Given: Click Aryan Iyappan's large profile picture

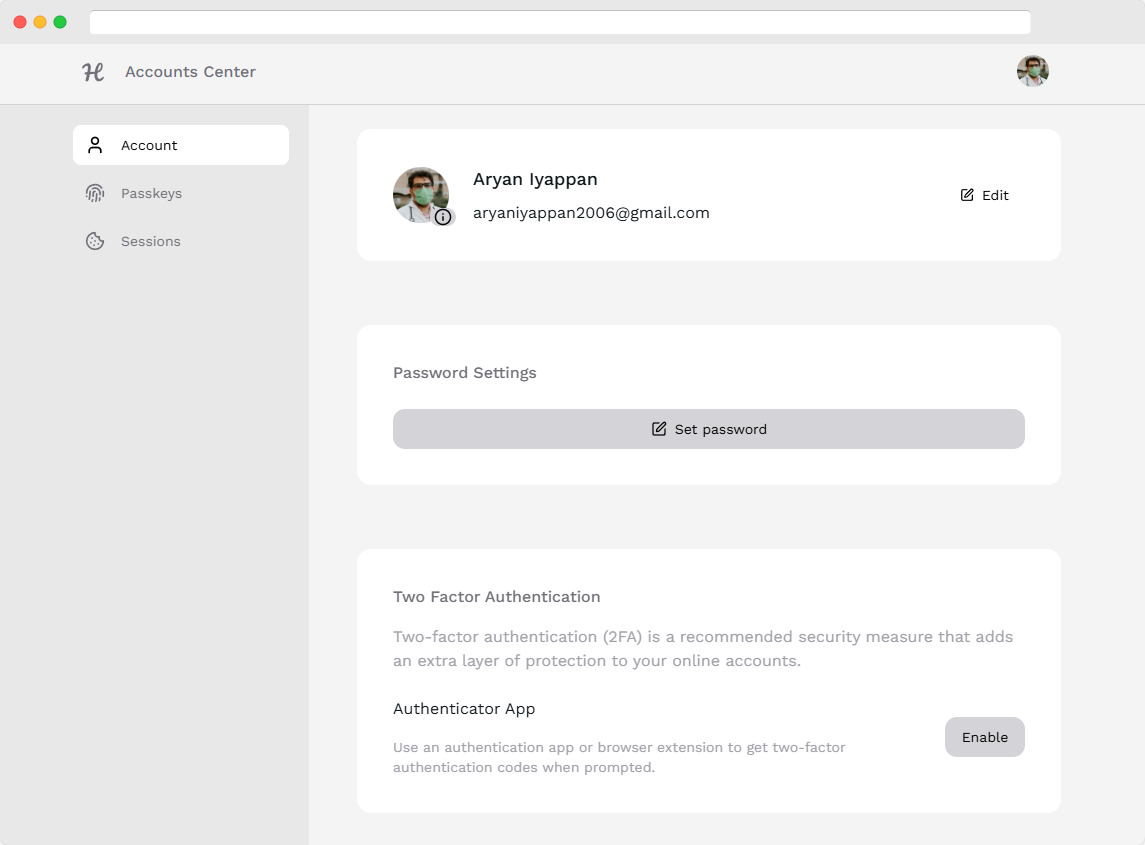Looking at the screenshot, I should click(x=419, y=193).
